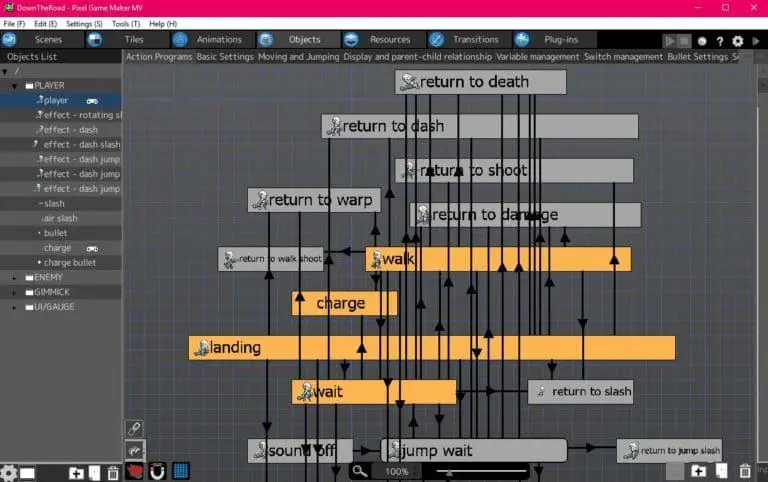Click the round record icon in toolbar
This screenshot has height=482, width=768.
(702, 42)
